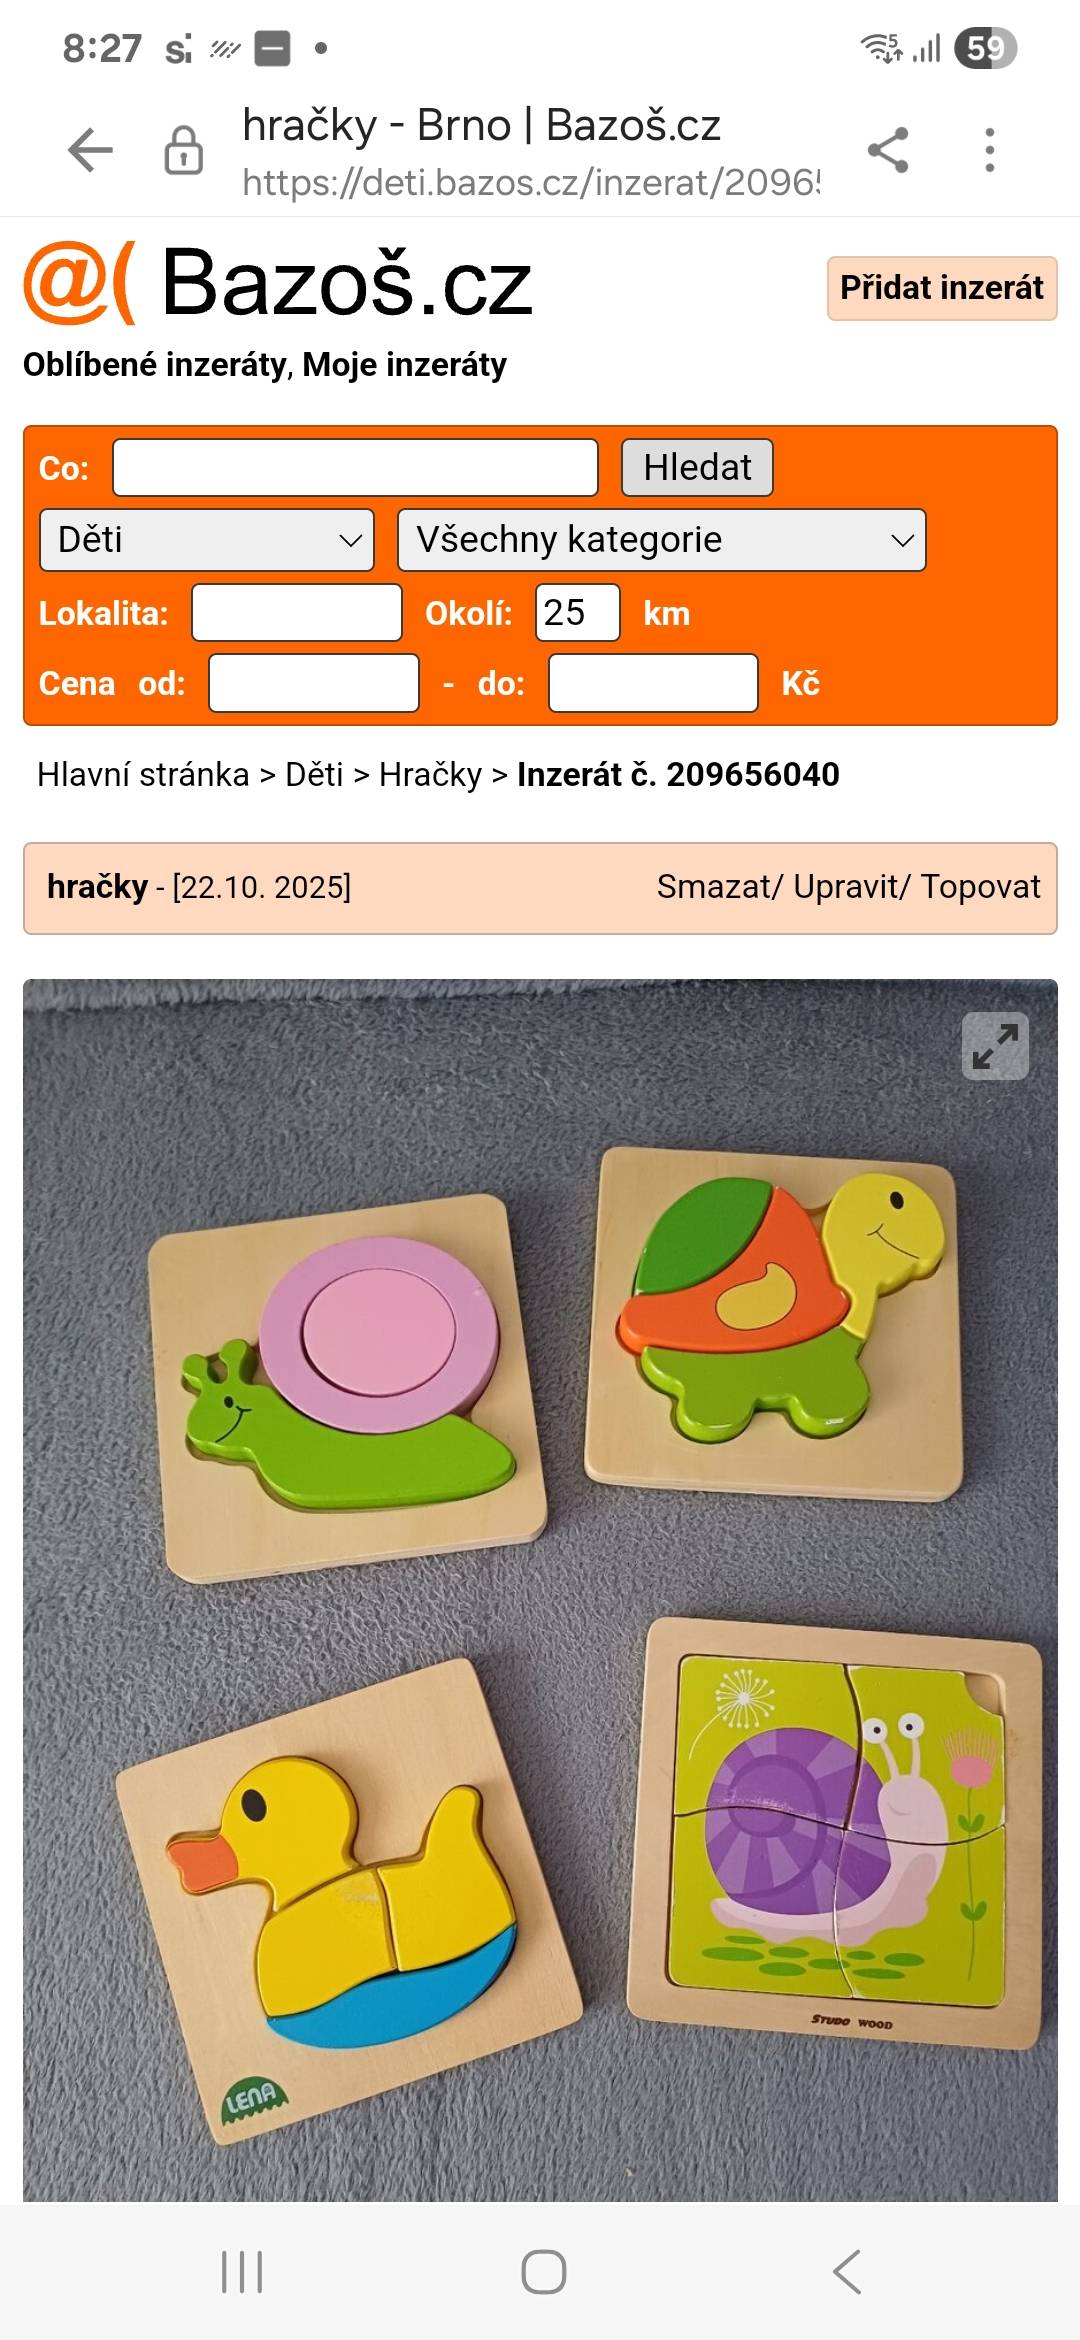Image resolution: width=1080 pixels, height=2340 pixels.
Task: Open the Děti section dropdown
Action: coord(207,540)
